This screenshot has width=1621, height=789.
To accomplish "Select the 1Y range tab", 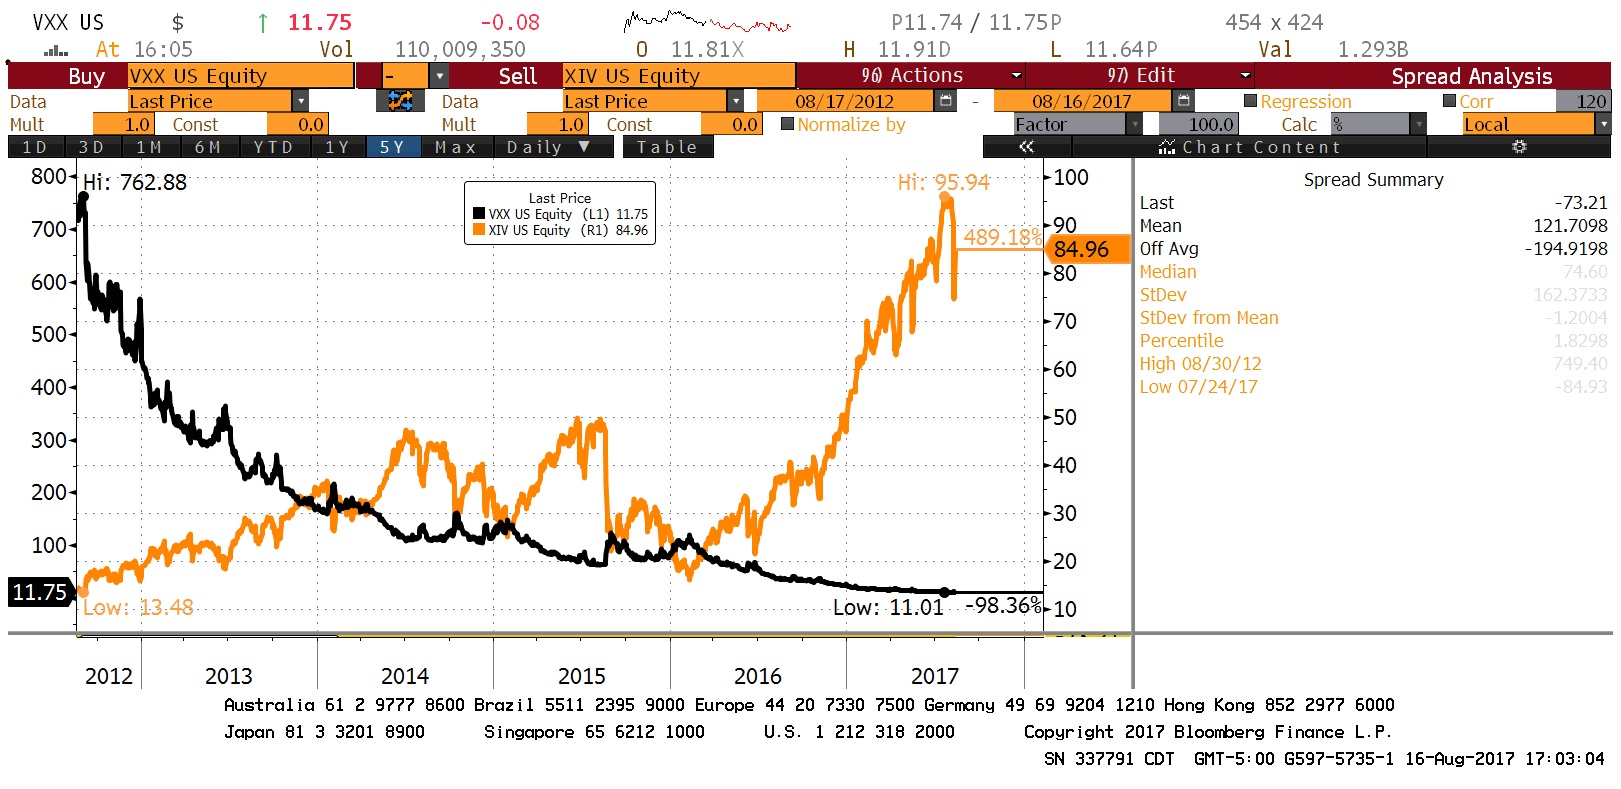I will [x=338, y=147].
